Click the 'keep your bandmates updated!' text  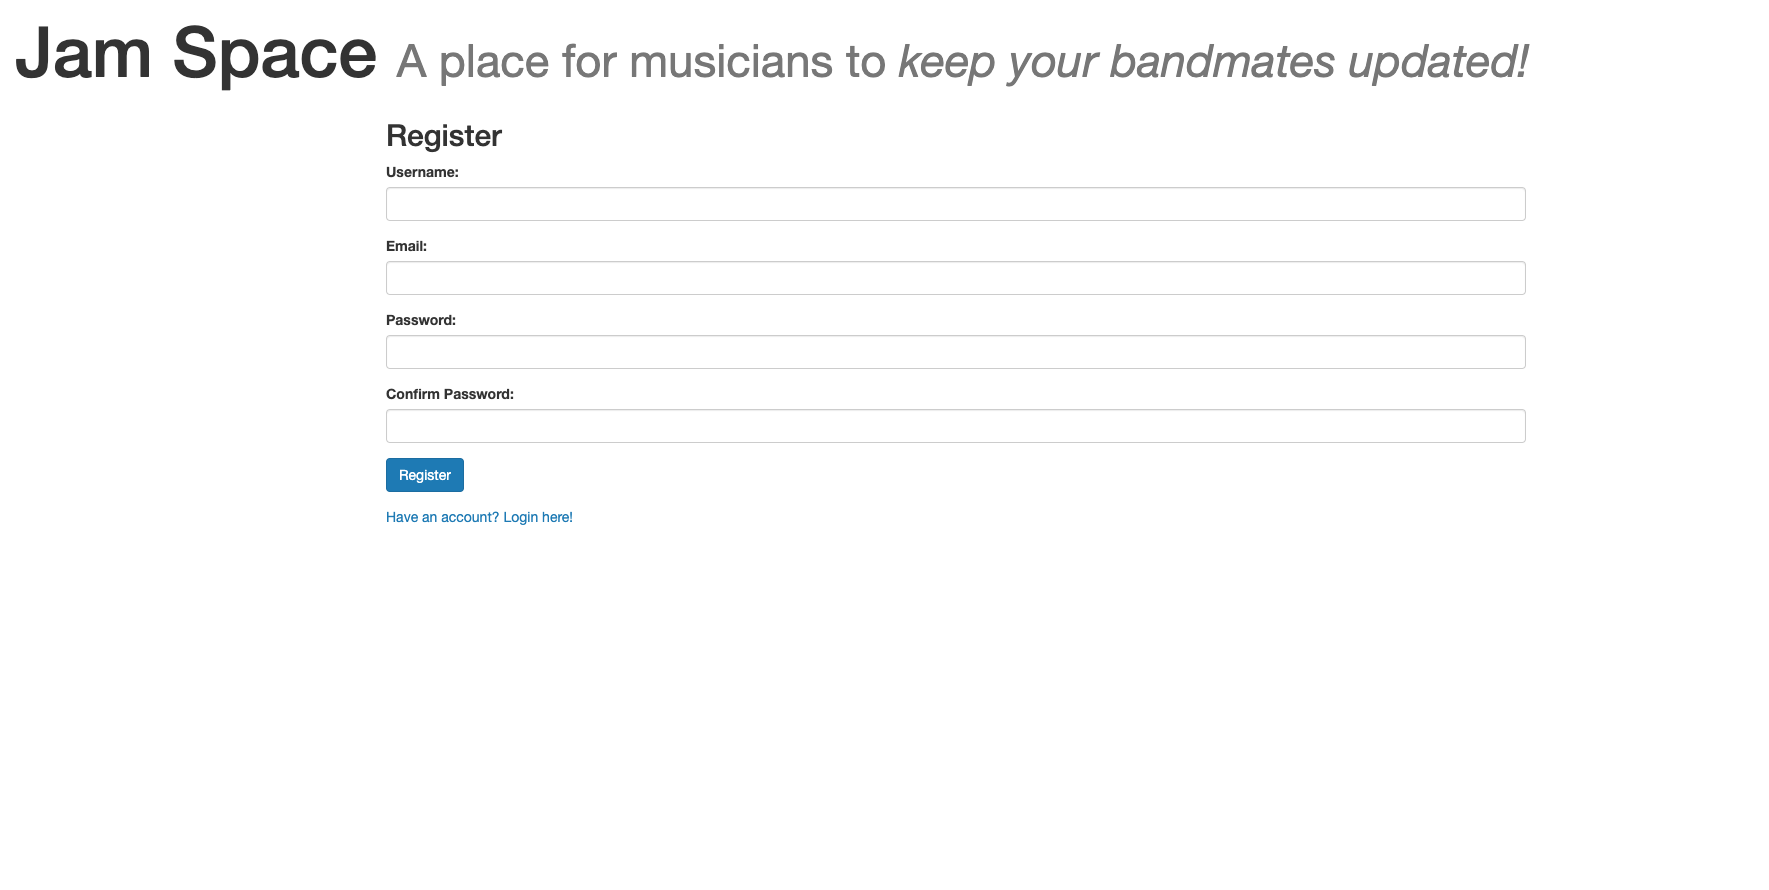[x=1213, y=60]
